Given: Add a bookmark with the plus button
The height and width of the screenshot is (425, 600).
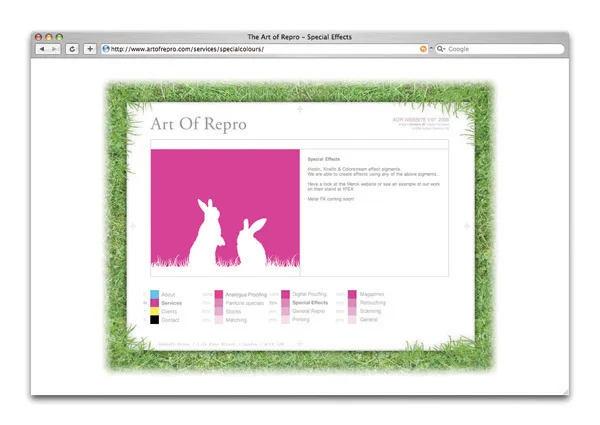Looking at the screenshot, I should click(90, 49).
